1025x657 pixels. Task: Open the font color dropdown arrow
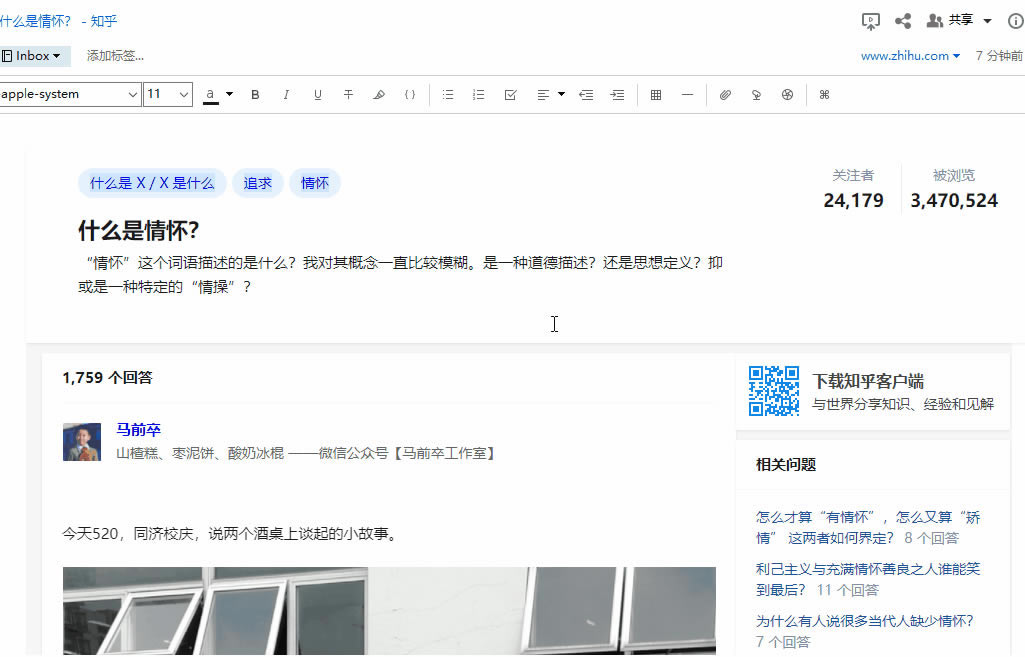point(229,94)
